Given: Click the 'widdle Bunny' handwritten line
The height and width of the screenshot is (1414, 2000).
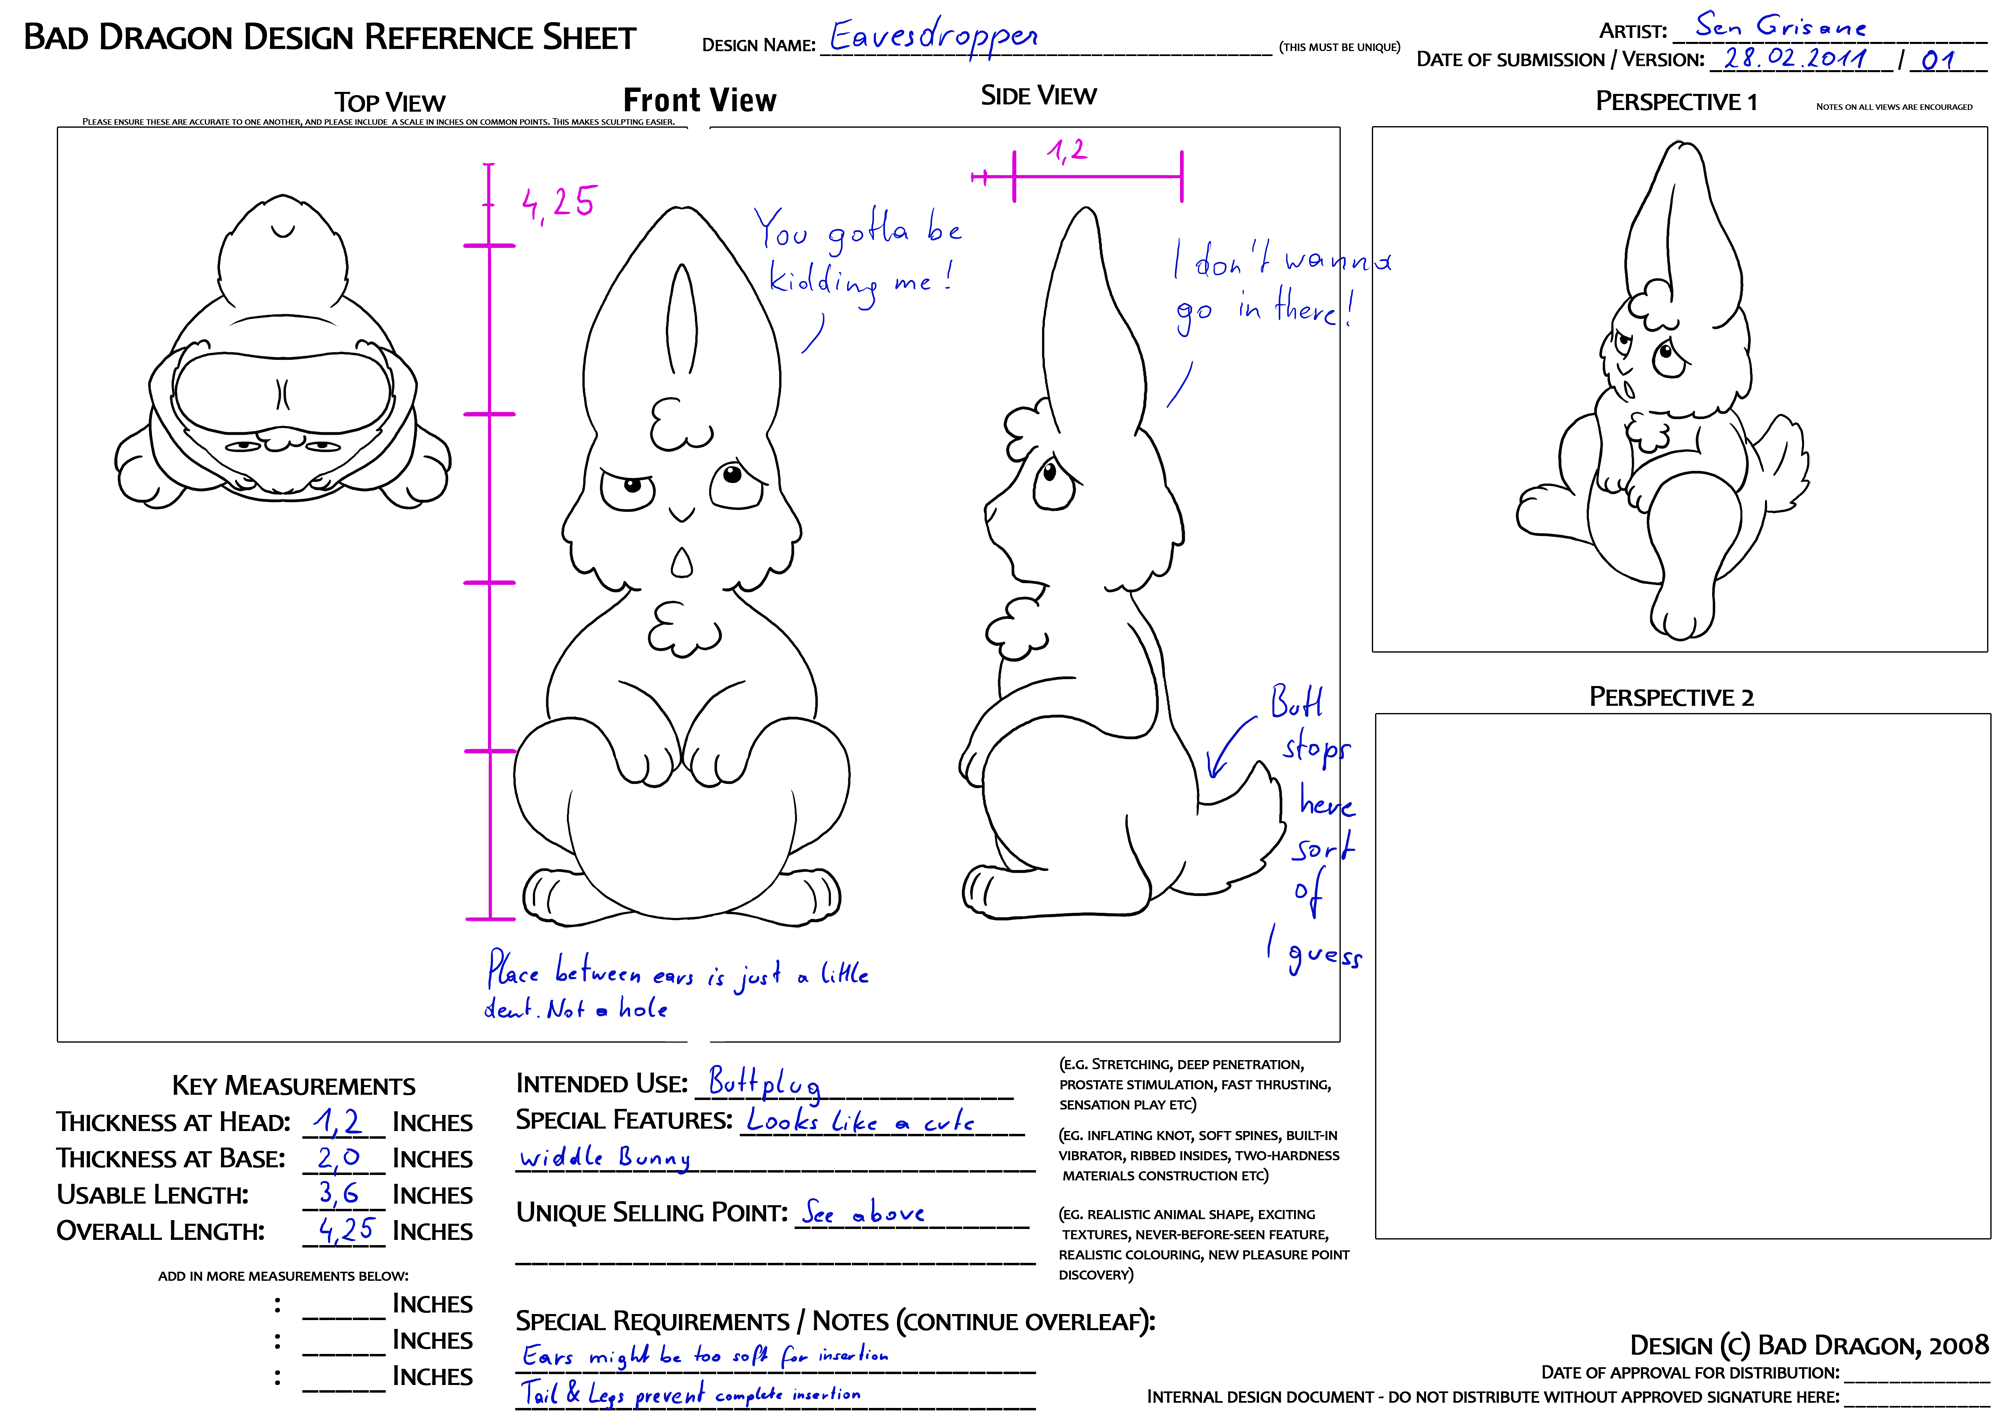Looking at the screenshot, I should 605,1157.
